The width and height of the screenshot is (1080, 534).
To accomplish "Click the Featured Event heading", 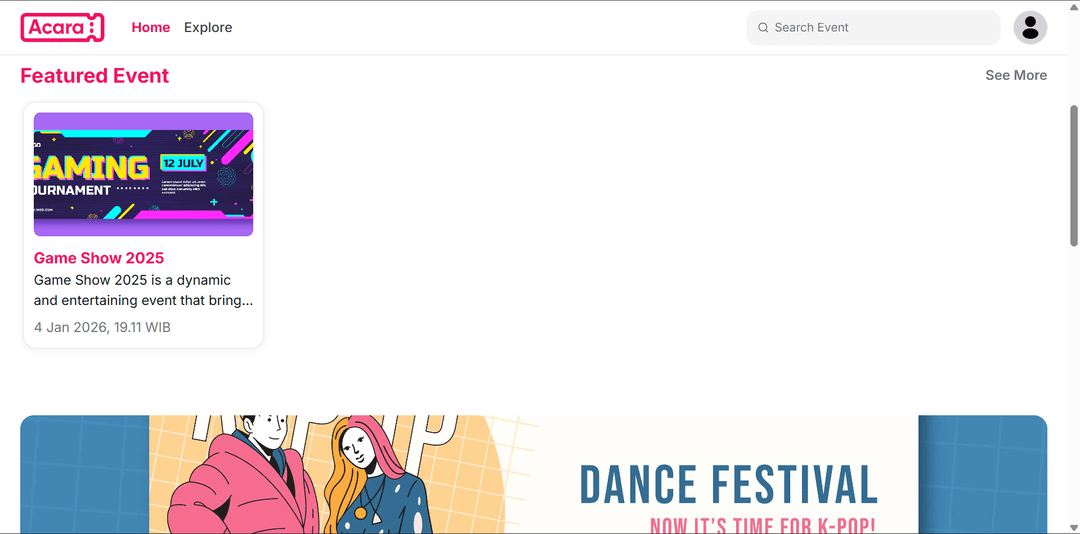I will pos(95,76).
